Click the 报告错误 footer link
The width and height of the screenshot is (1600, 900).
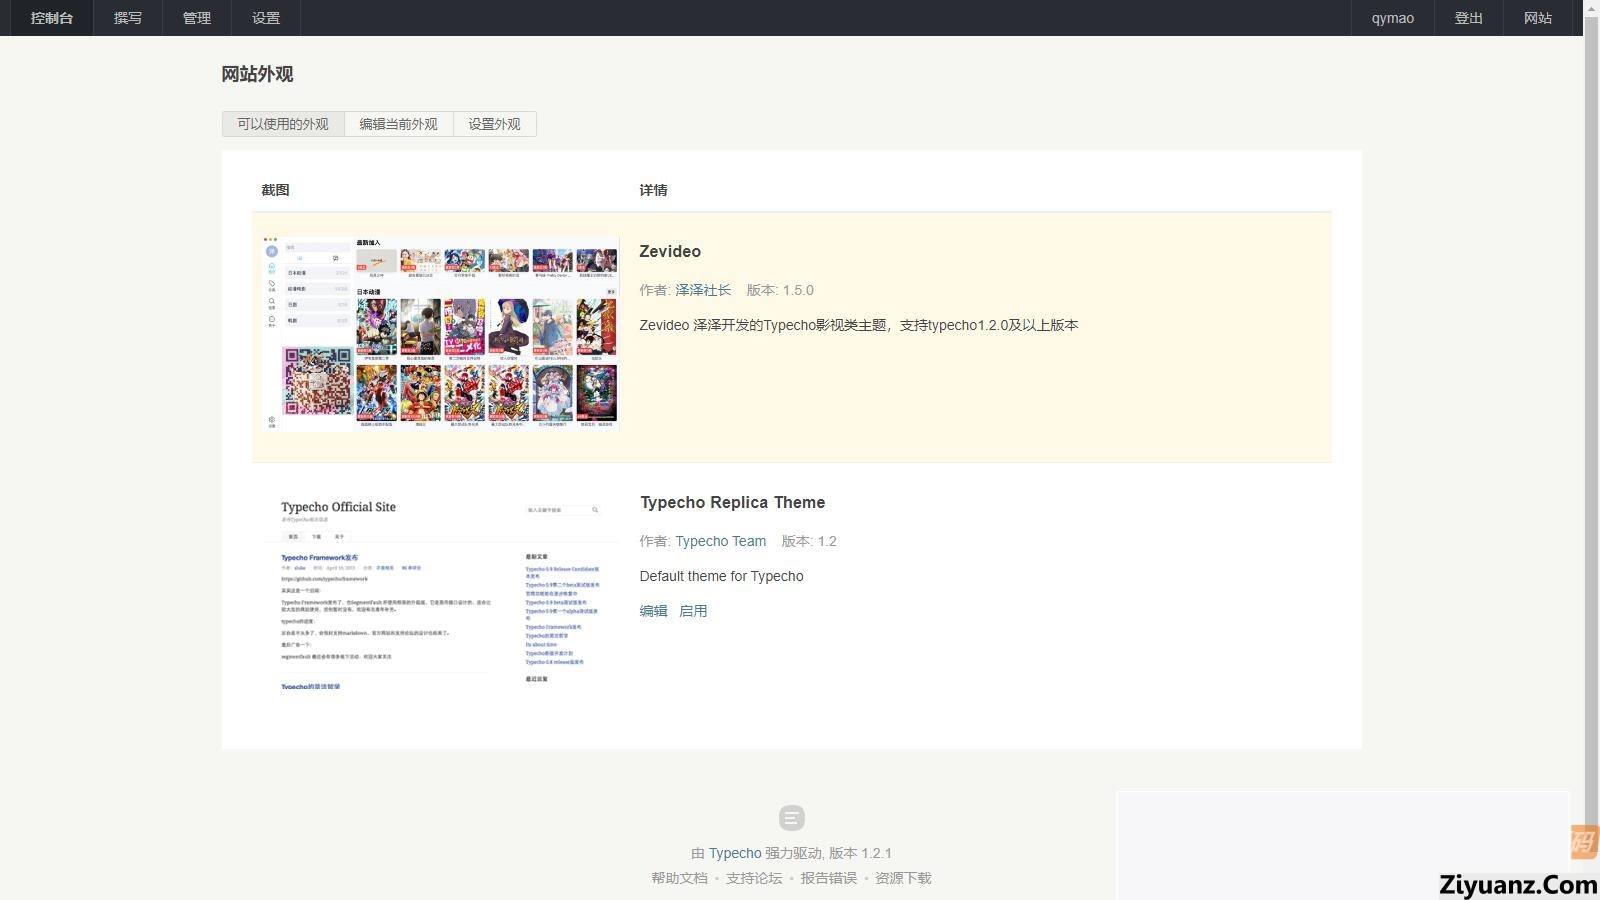[x=828, y=878]
